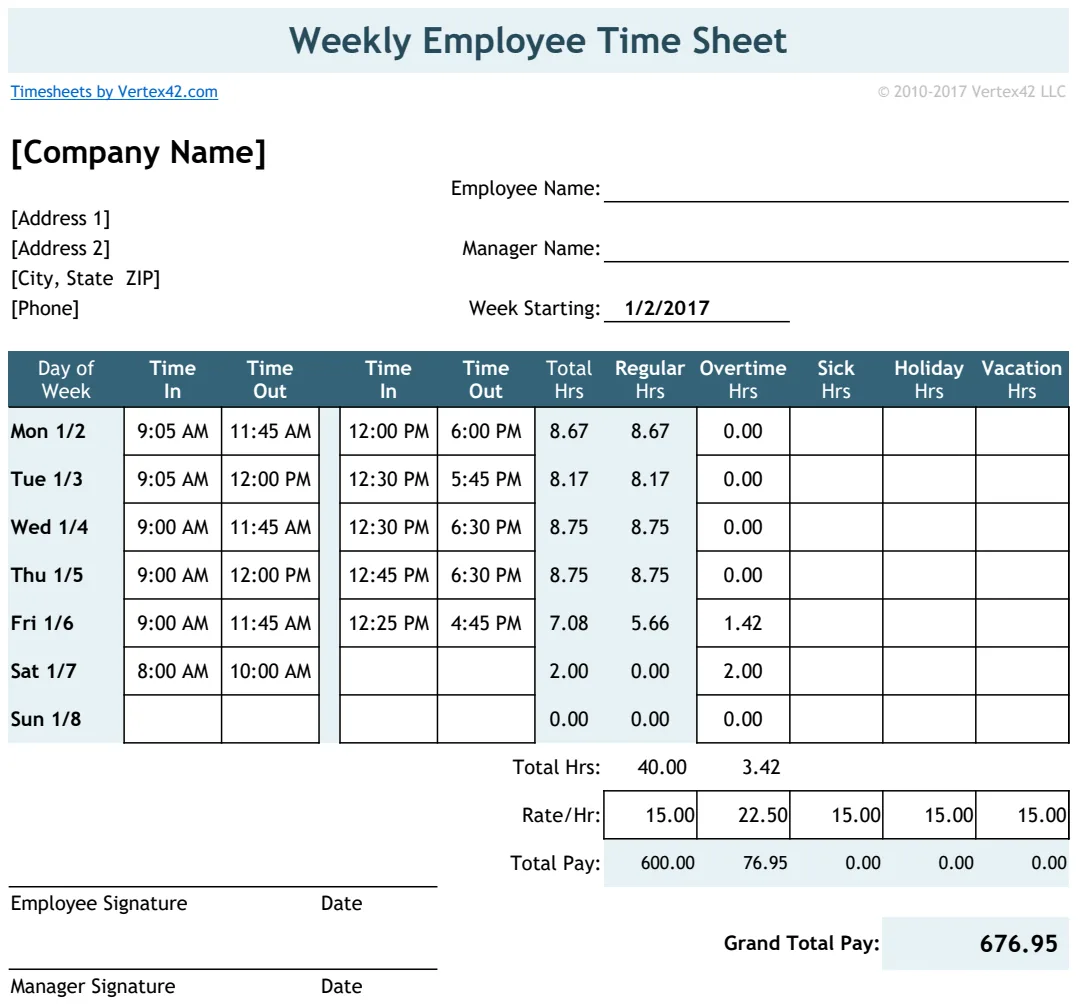Click the Fri 1/6 Time Out cell 4:45 PM

click(x=486, y=623)
